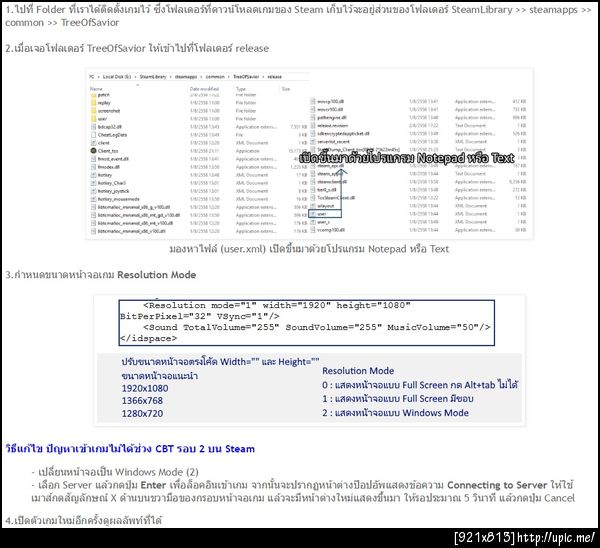Select the hotkey_Chat3 file name
Screen dimensions: 600x548
(112, 183)
